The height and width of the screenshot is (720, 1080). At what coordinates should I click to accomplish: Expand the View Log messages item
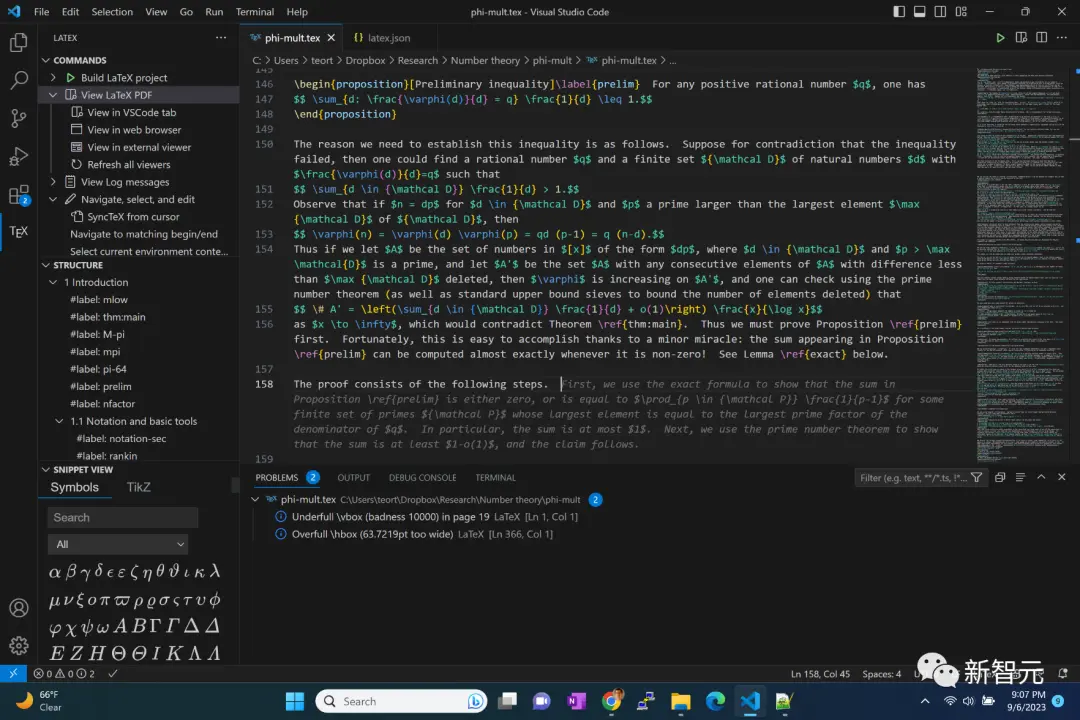click(53, 182)
